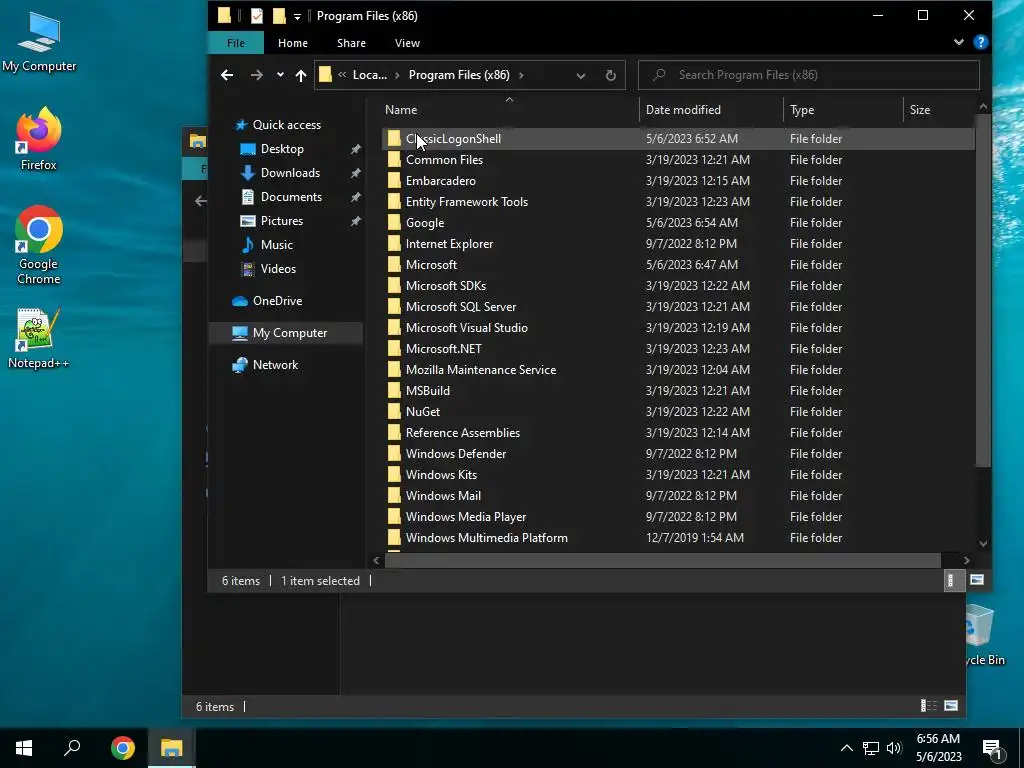Click the vertical scrollbar thumb
The image size is (1024, 768).
(983, 290)
